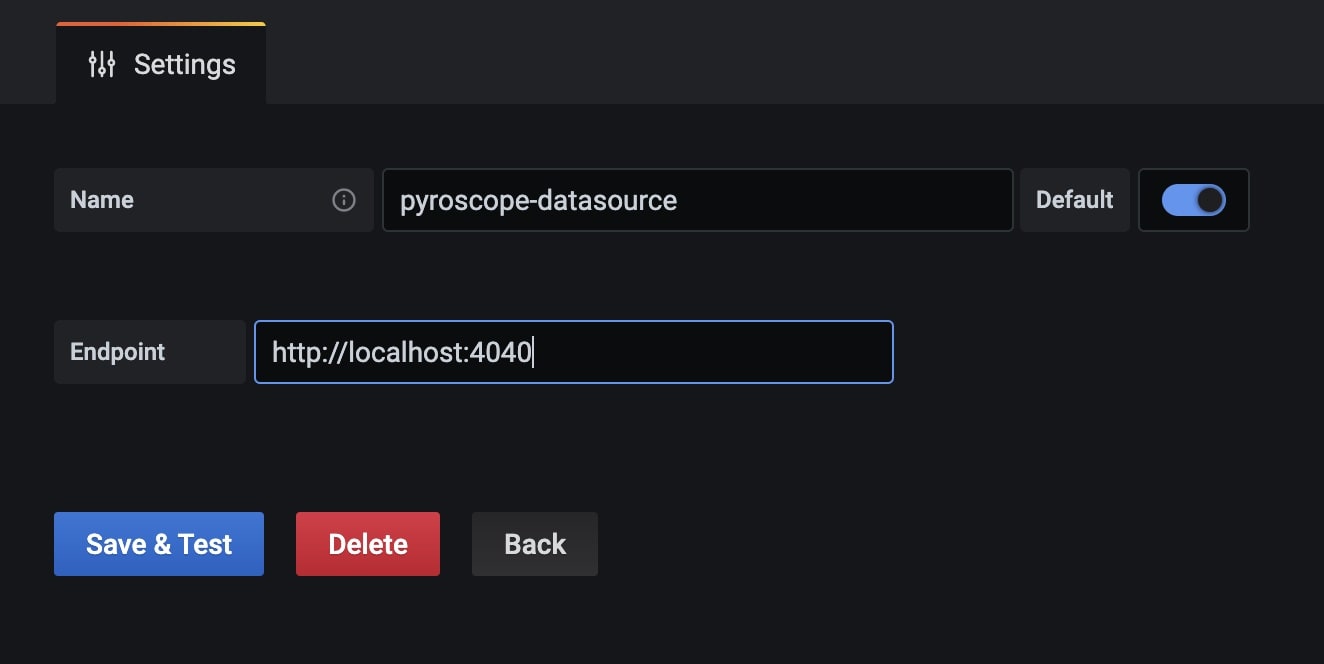Viewport: 1324px width, 664px height.
Task: Place cursor in http://localhost:4040 text
Action: (x=402, y=352)
